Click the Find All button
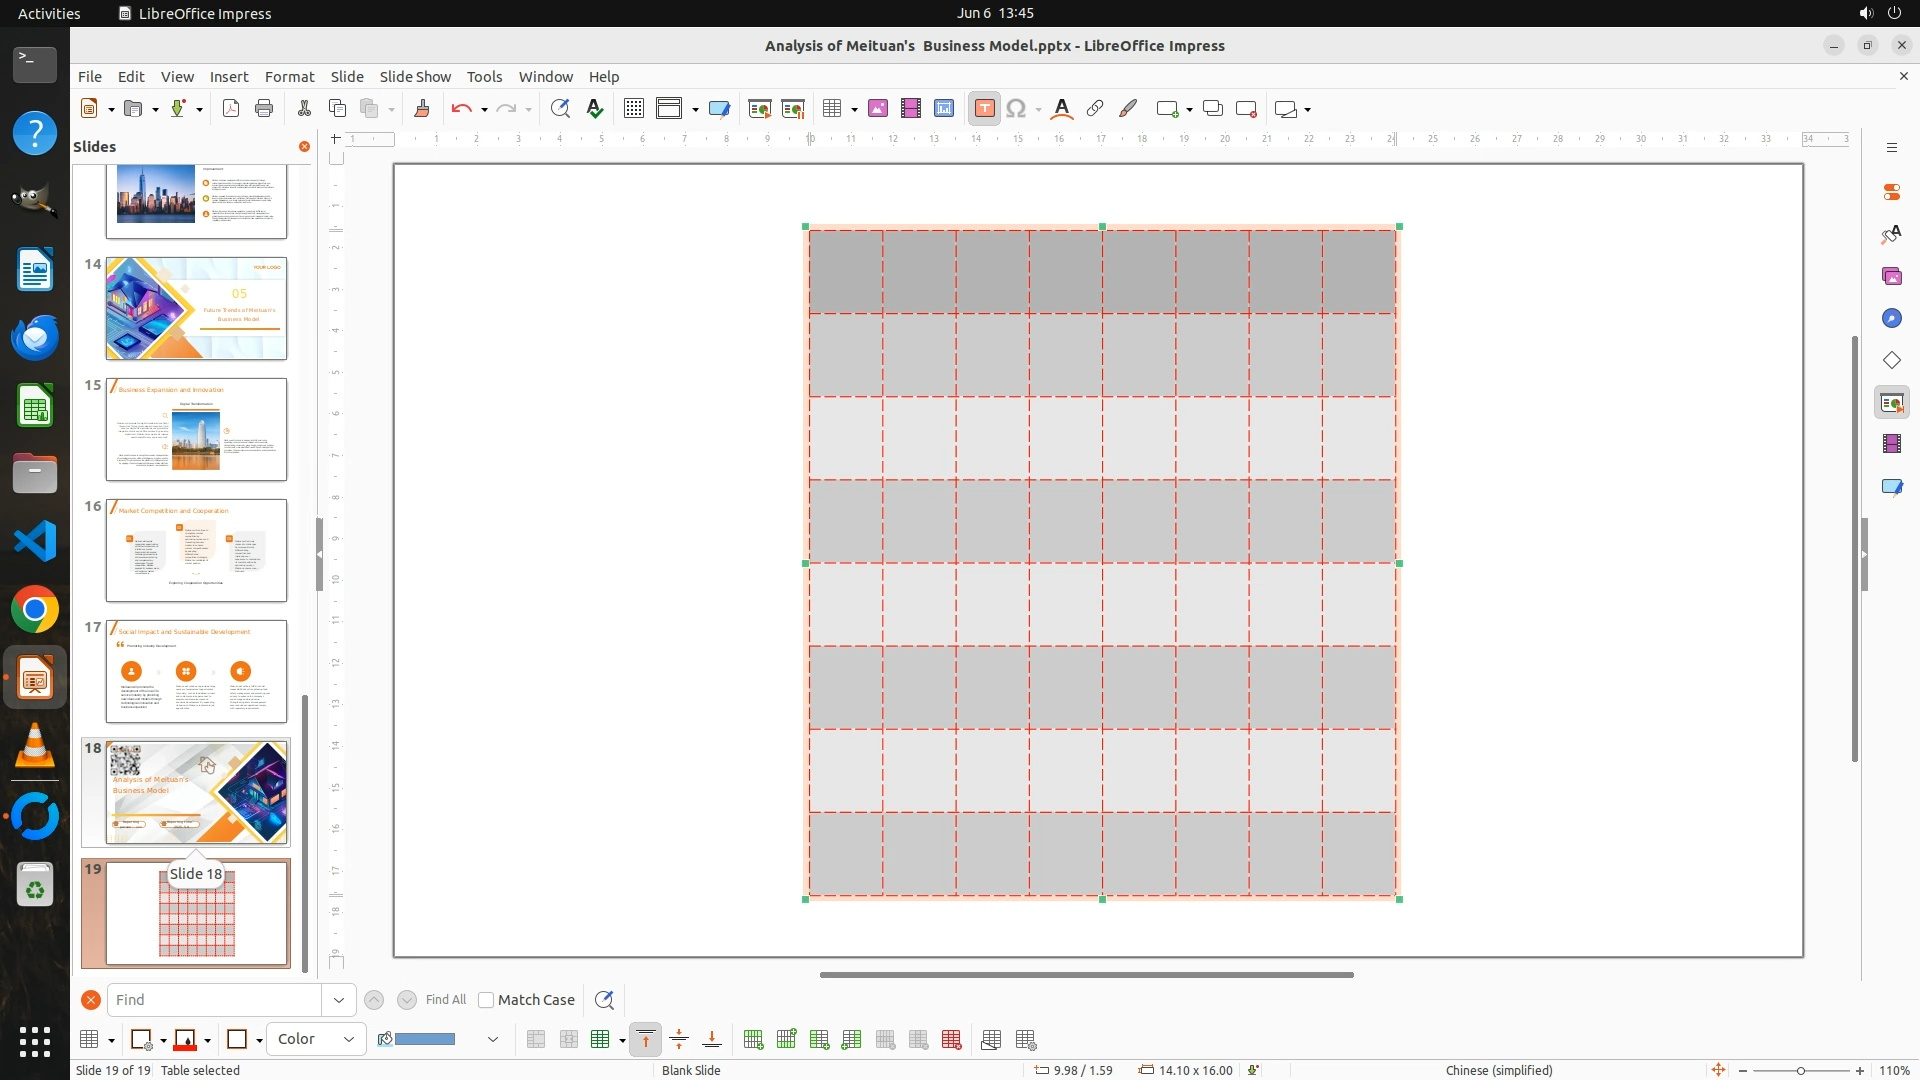The width and height of the screenshot is (1920, 1080). [x=445, y=1000]
